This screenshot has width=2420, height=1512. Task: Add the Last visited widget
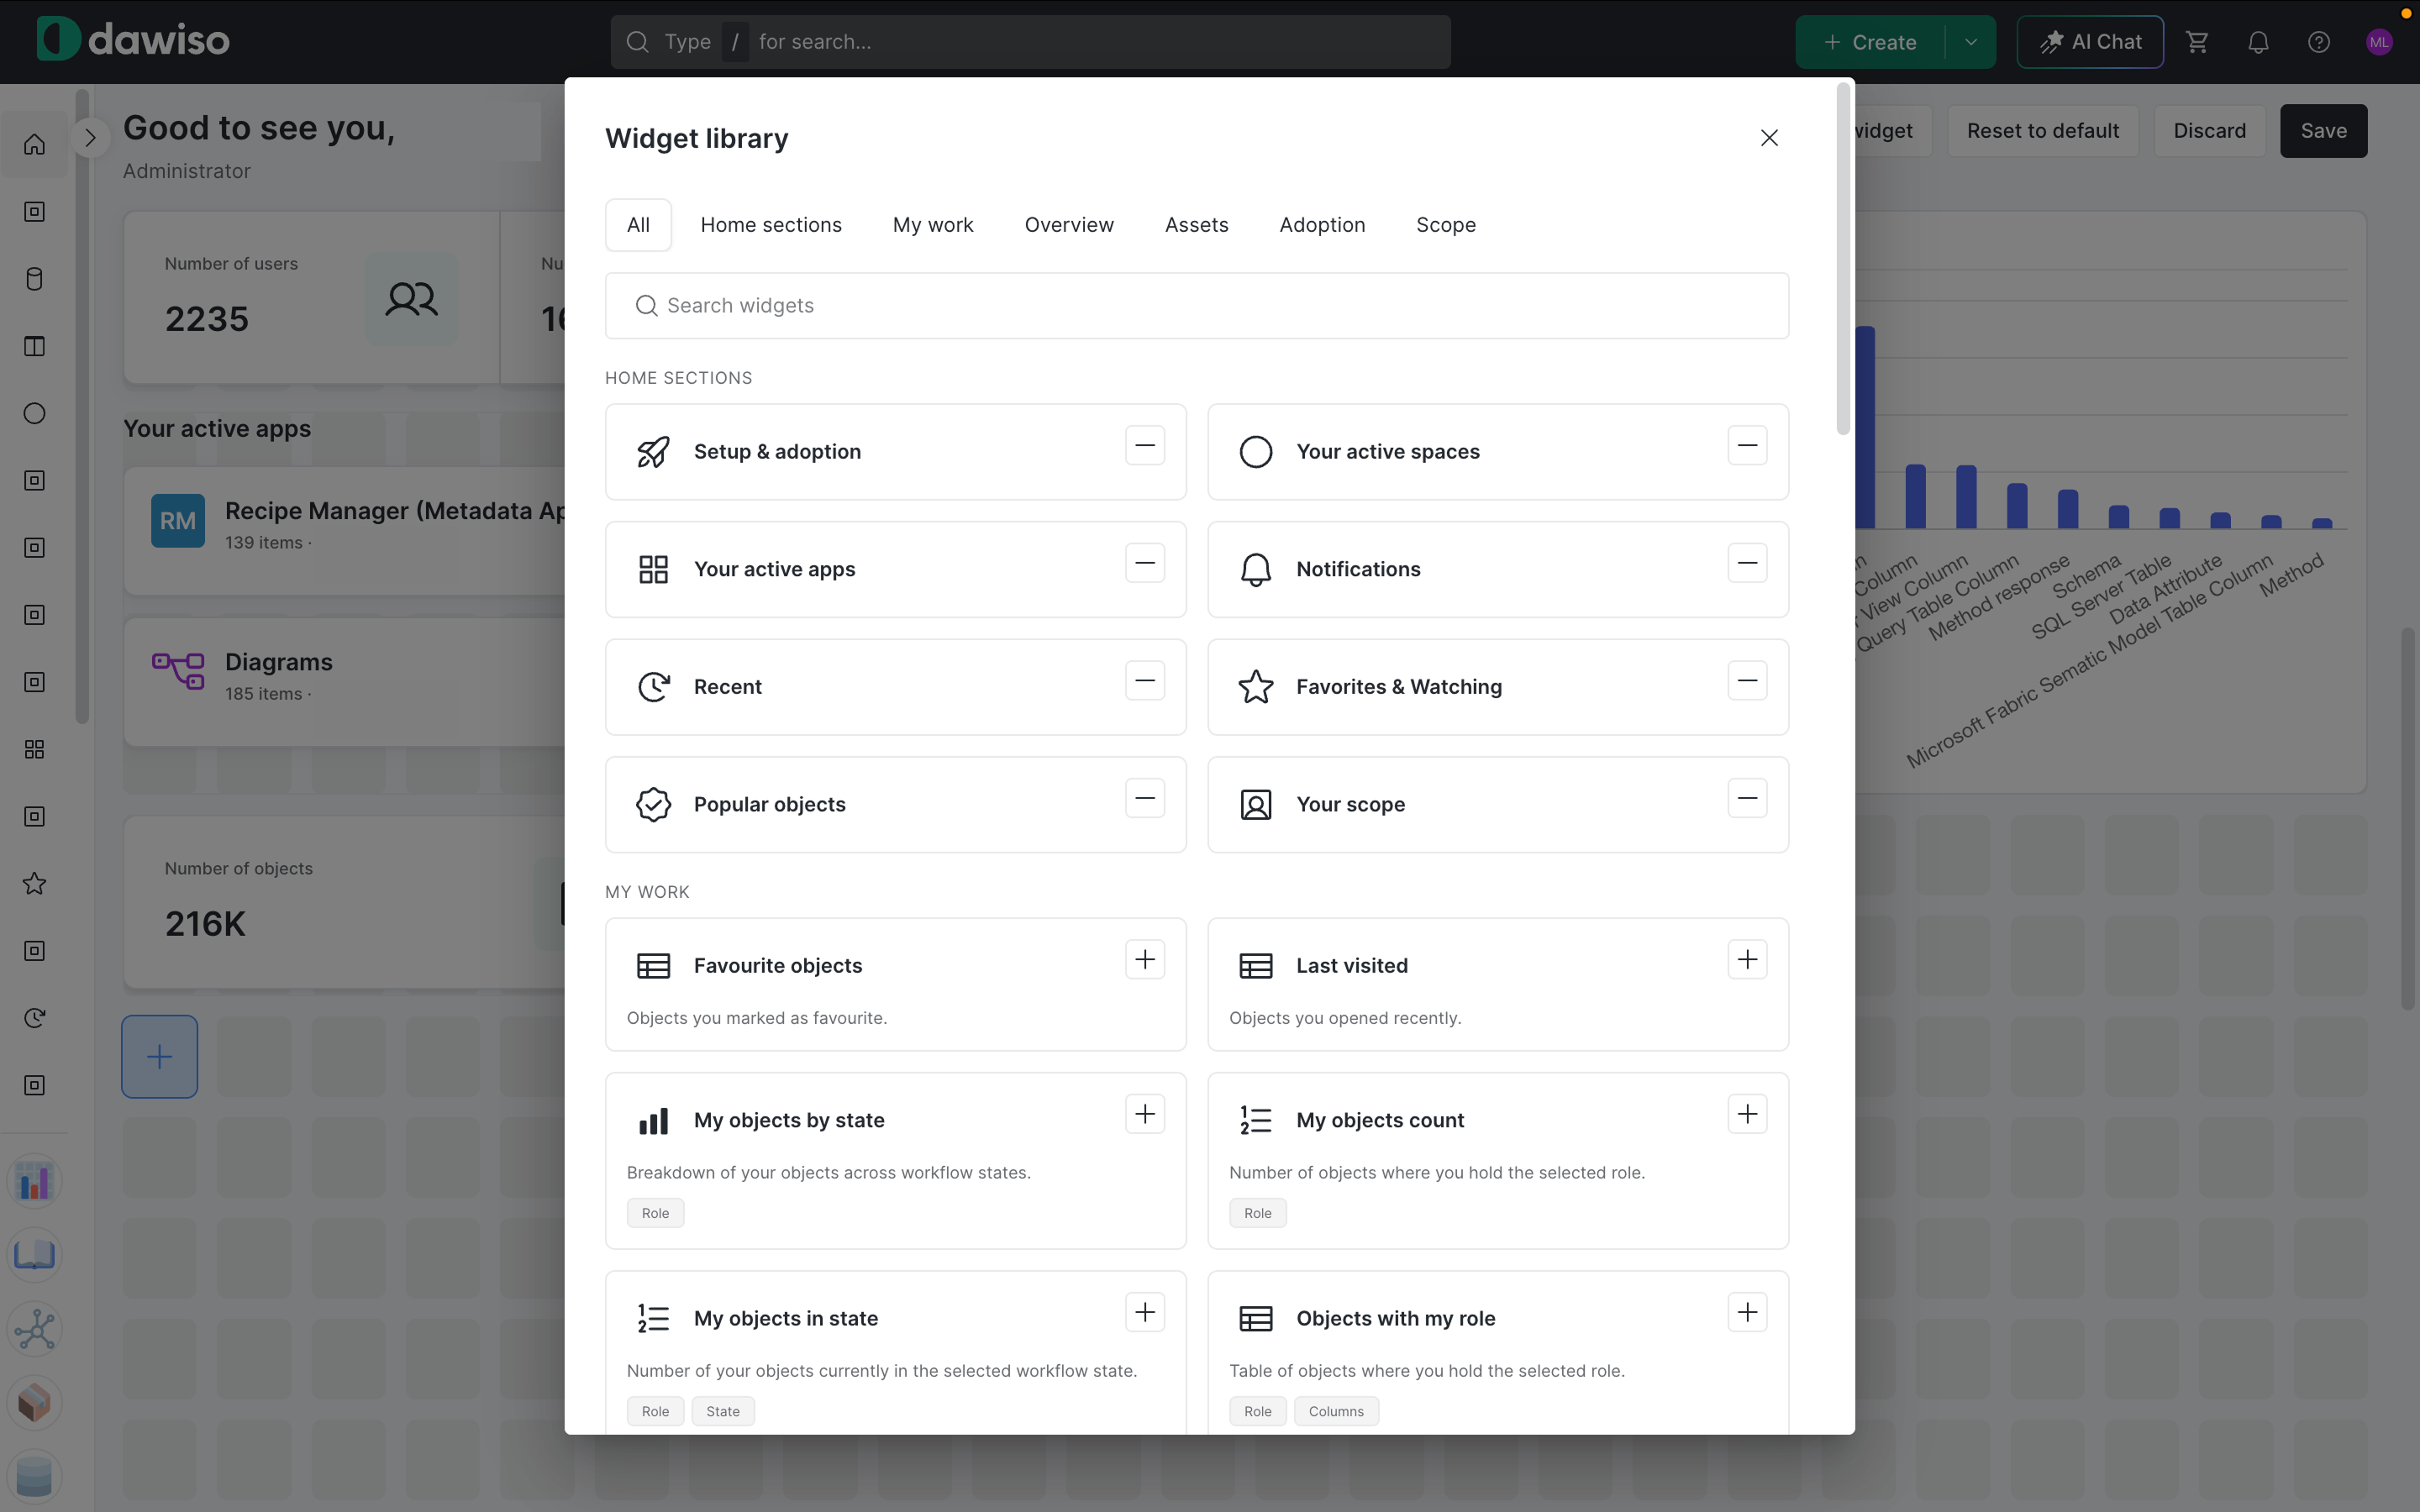click(x=1747, y=960)
